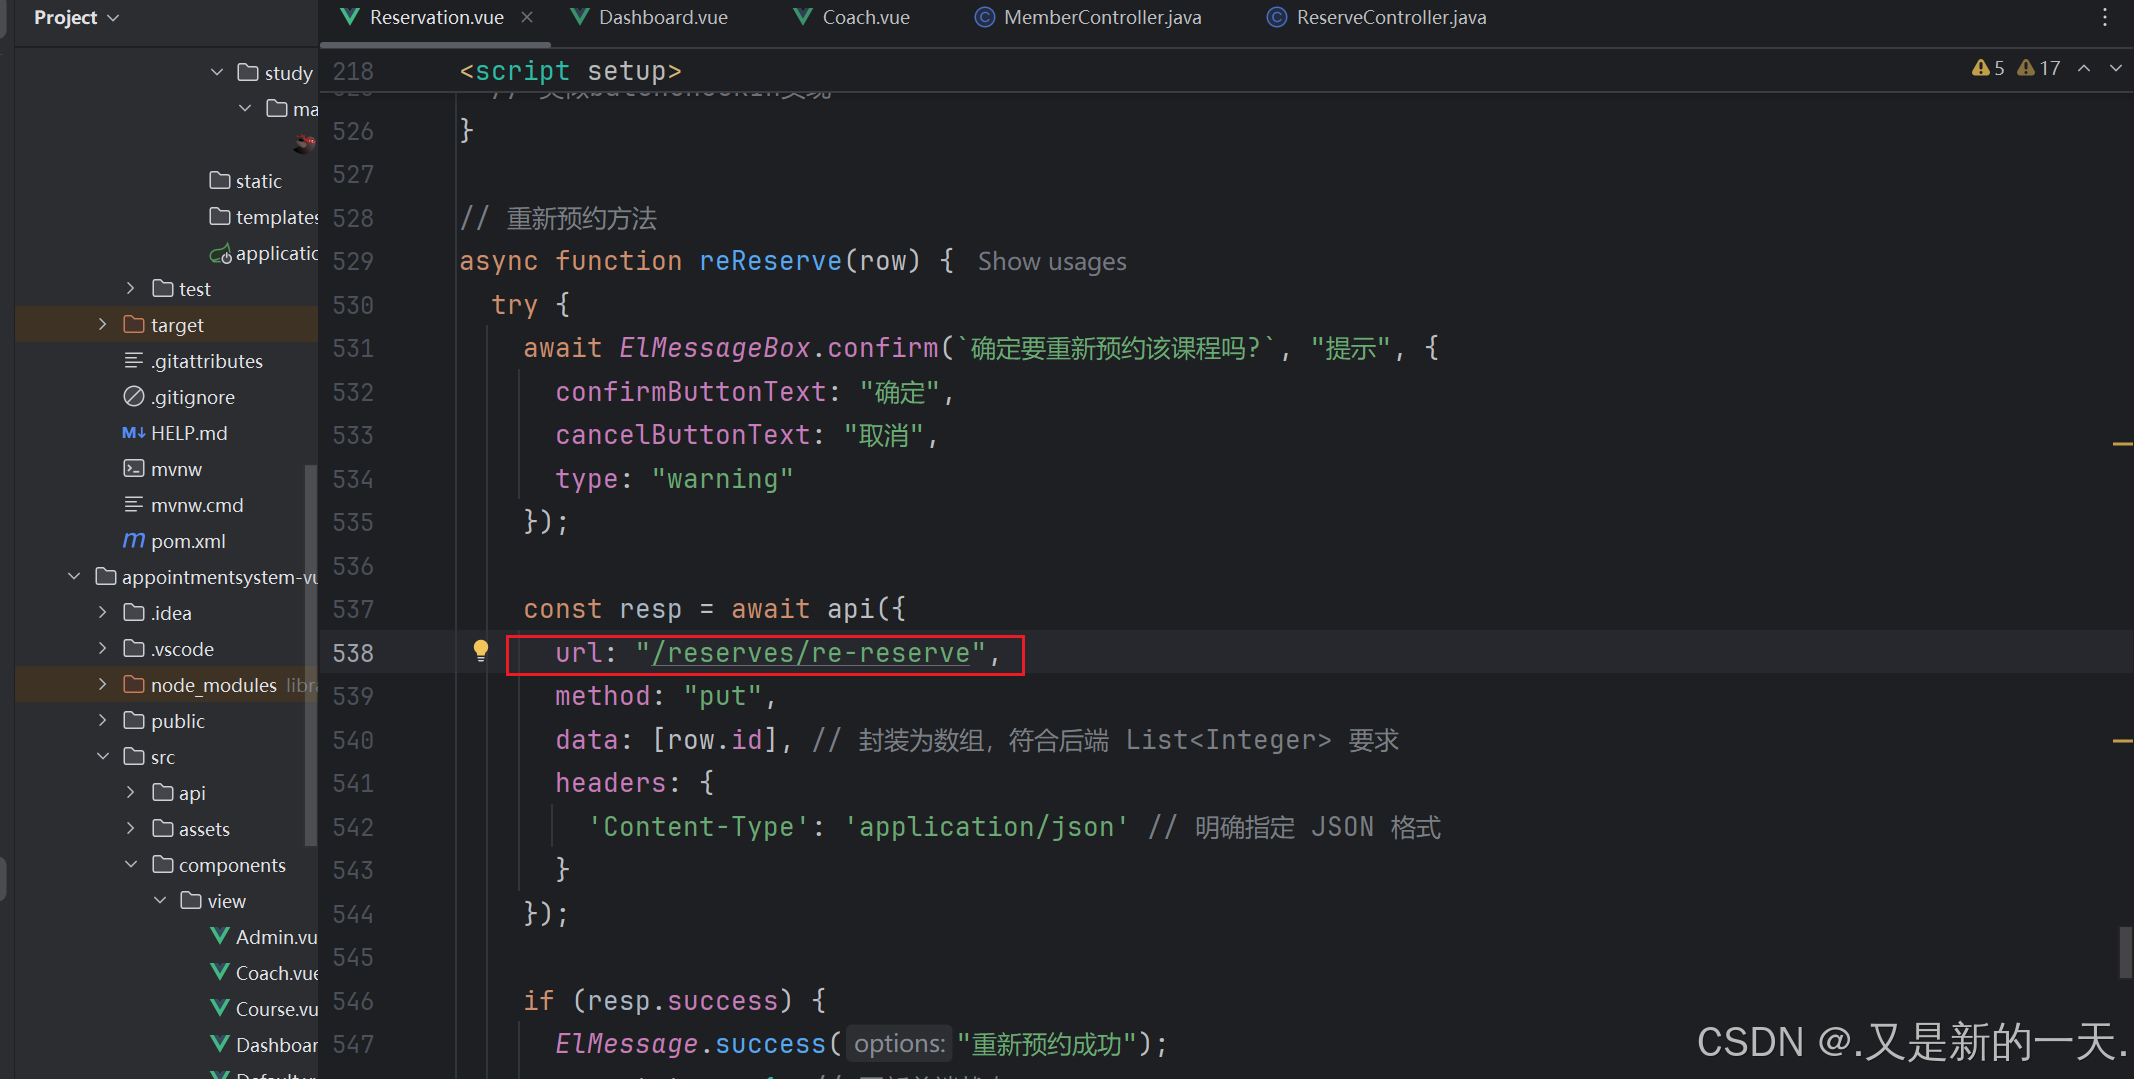Click the warning stripe mark near line 533

2122,443
